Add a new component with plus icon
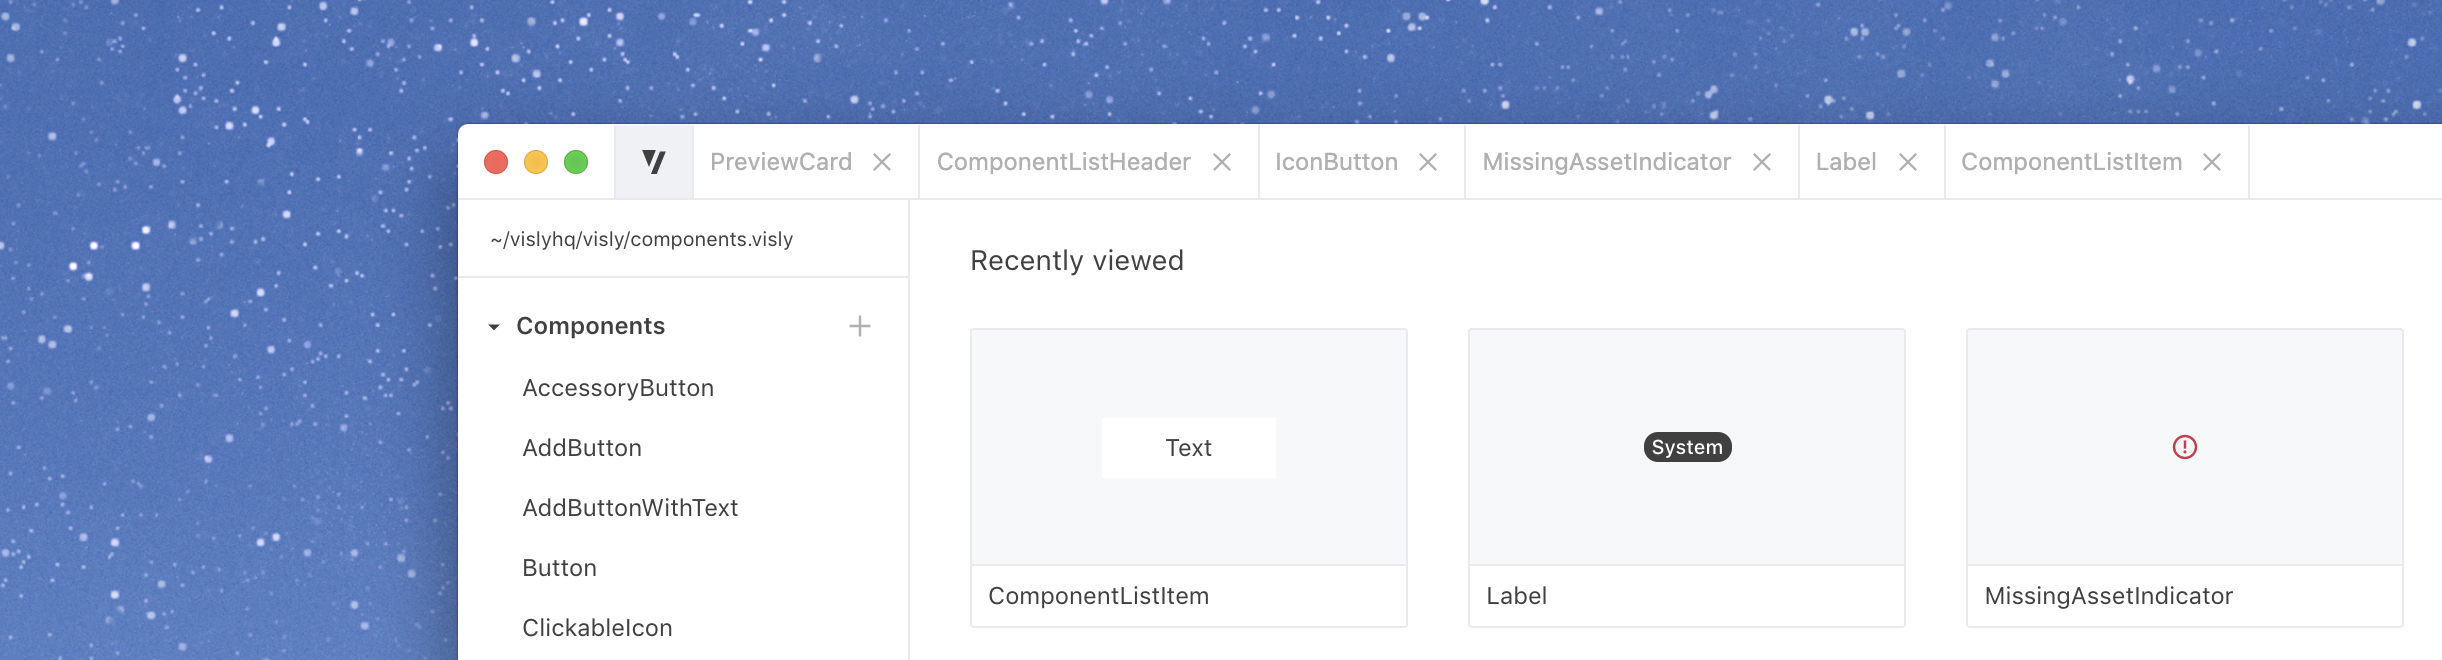 tap(860, 326)
